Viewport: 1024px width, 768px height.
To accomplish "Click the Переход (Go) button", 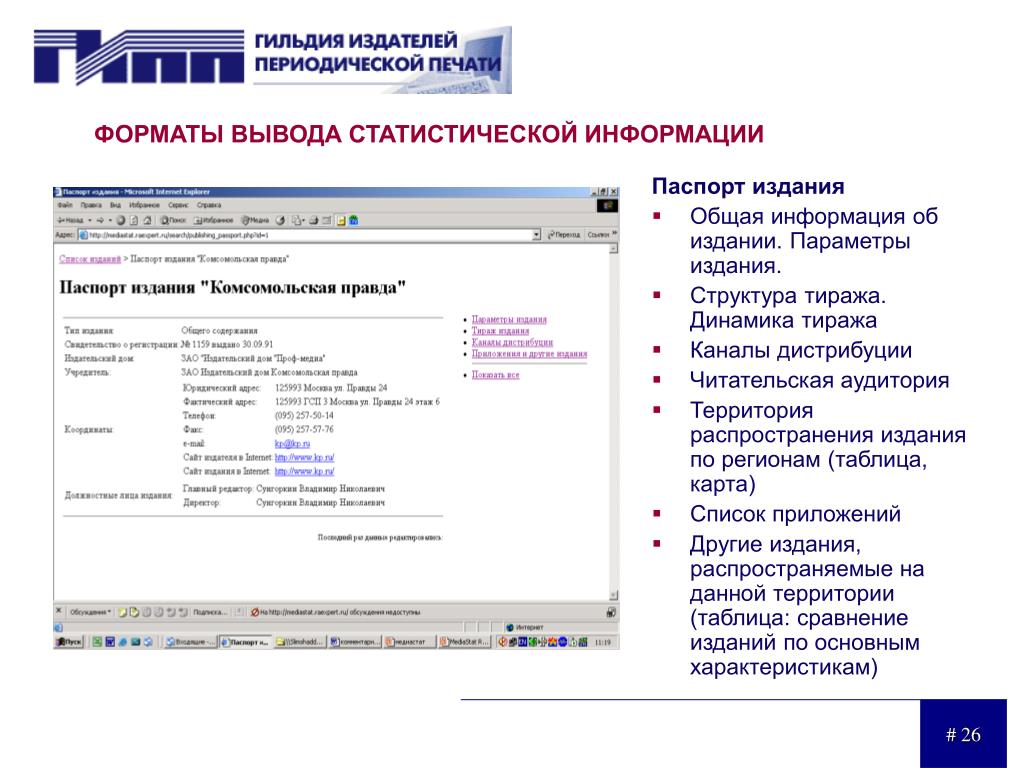I will pyautogui.click(x=564, y=234).
